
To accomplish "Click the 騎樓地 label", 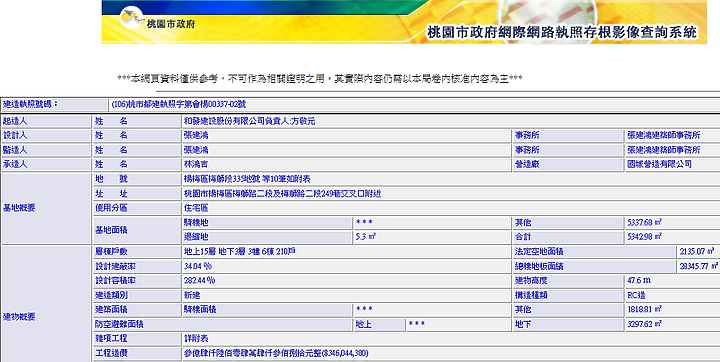I will [x=196, y=222].
